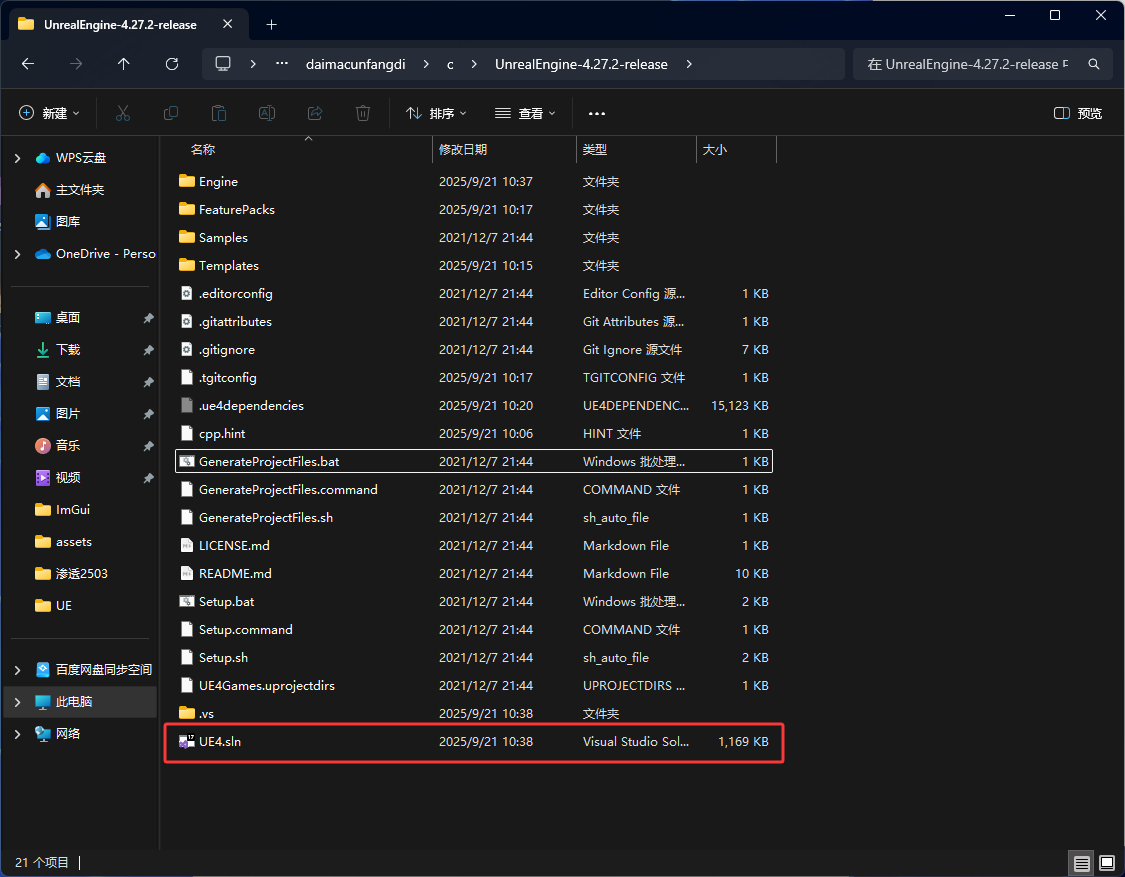Click the search magnifier icon
The height and width of the screenshot is (877, 1125).
tap(1093, 64)
